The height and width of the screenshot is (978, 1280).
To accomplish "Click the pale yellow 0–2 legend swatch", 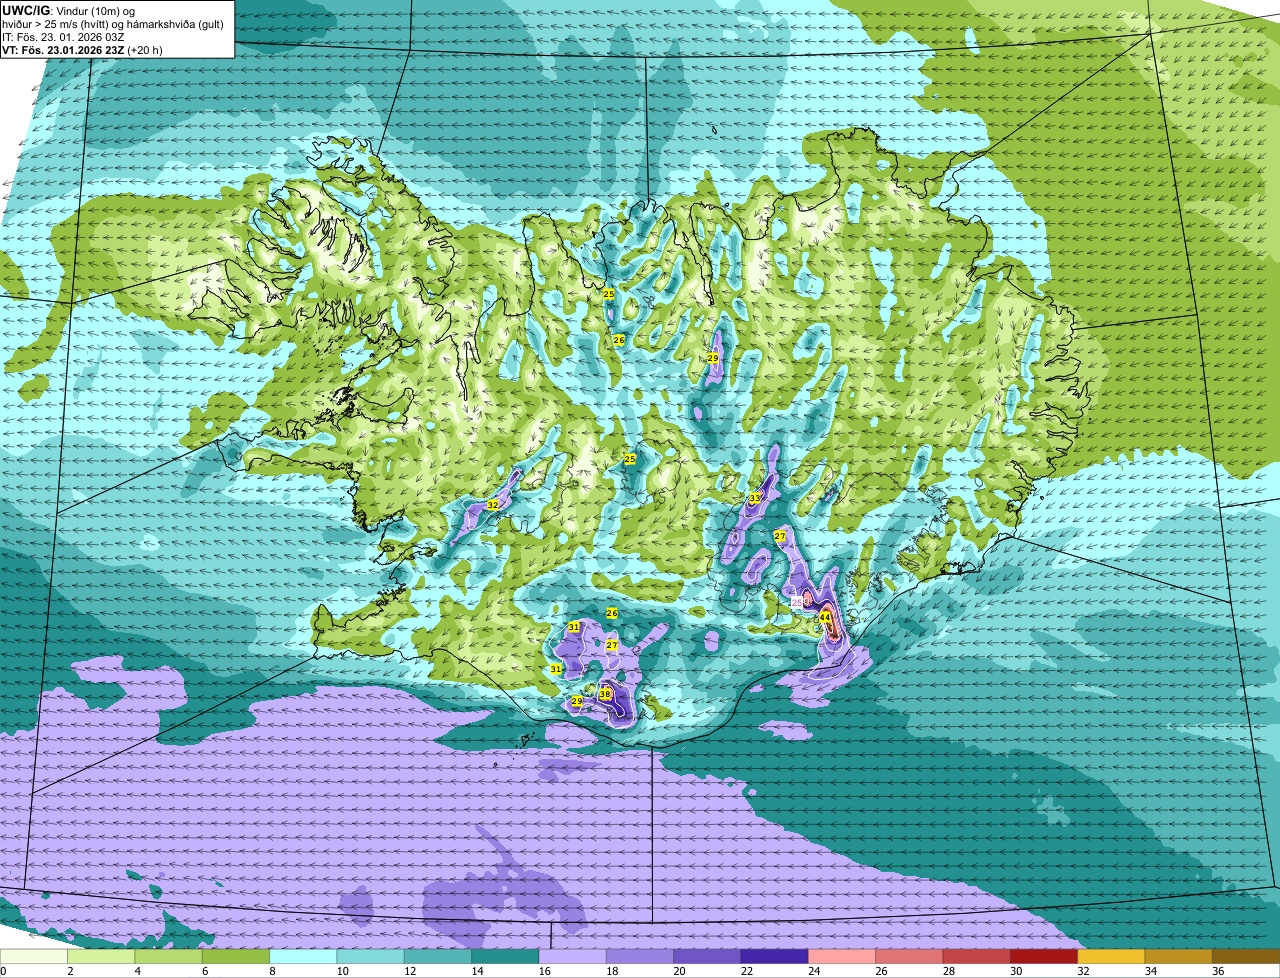I will click(x=34, y=956).
